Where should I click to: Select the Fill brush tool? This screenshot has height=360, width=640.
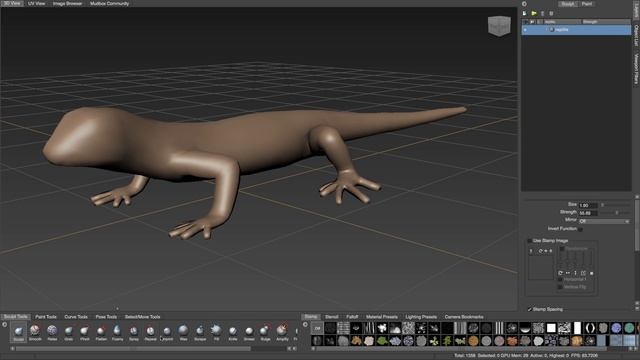click(216, 331)
